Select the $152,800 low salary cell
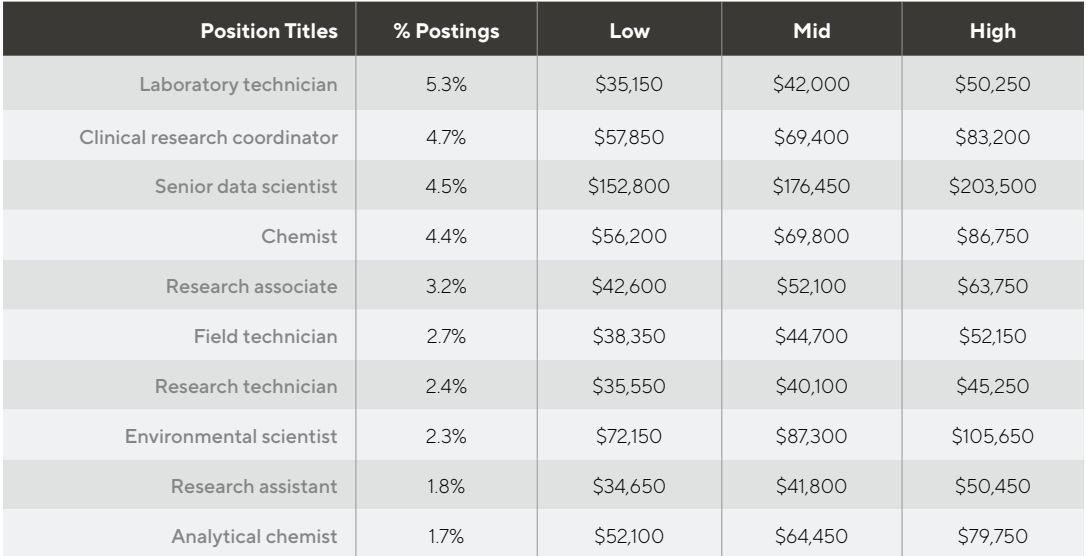1087x556 pixels. 629,184
